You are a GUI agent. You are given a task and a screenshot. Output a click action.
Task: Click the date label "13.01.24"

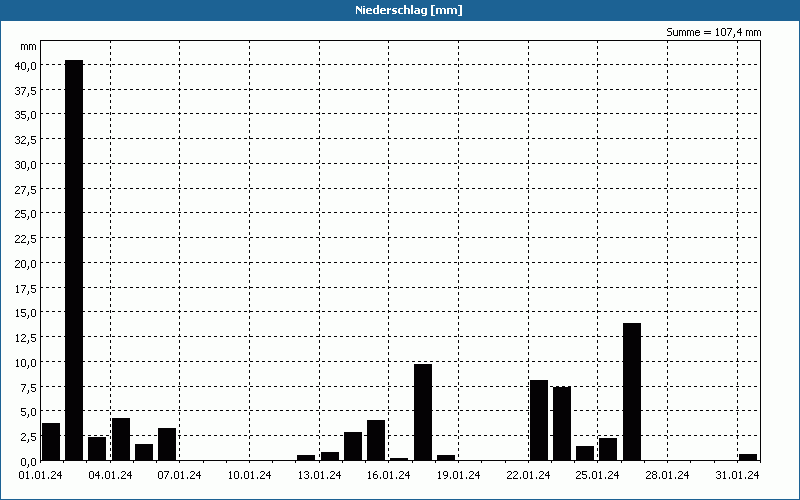[319, 475]
